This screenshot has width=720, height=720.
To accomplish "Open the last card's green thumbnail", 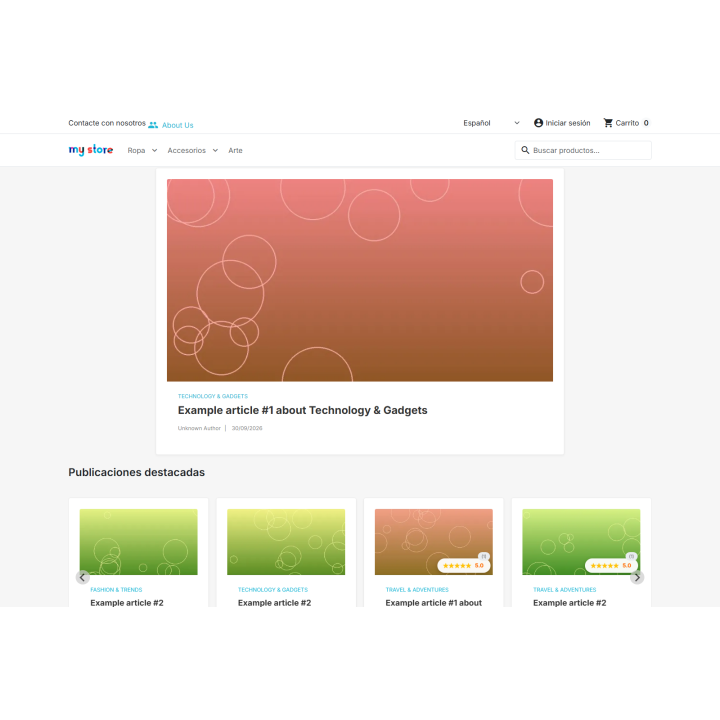I will [x=581, y=542].
